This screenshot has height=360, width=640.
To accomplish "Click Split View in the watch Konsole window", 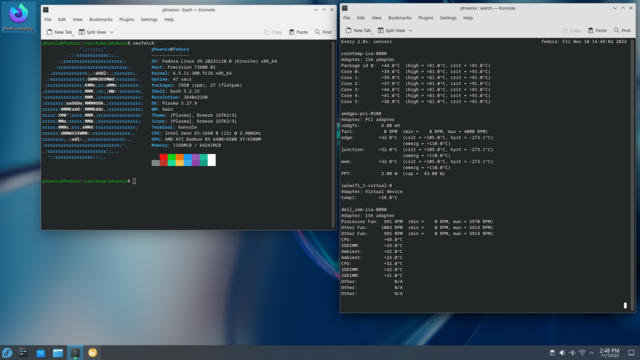I will tap(392, 30).
